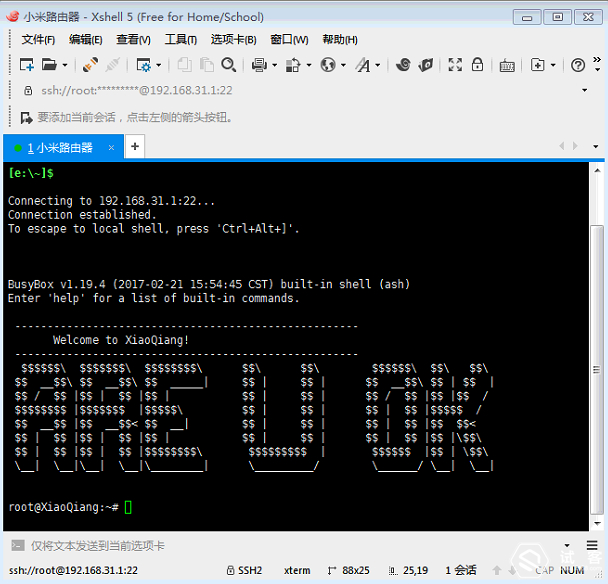Expand the address bar history dropdown
The width and height of the screenshot is (608, 584).
pos(584,90)
